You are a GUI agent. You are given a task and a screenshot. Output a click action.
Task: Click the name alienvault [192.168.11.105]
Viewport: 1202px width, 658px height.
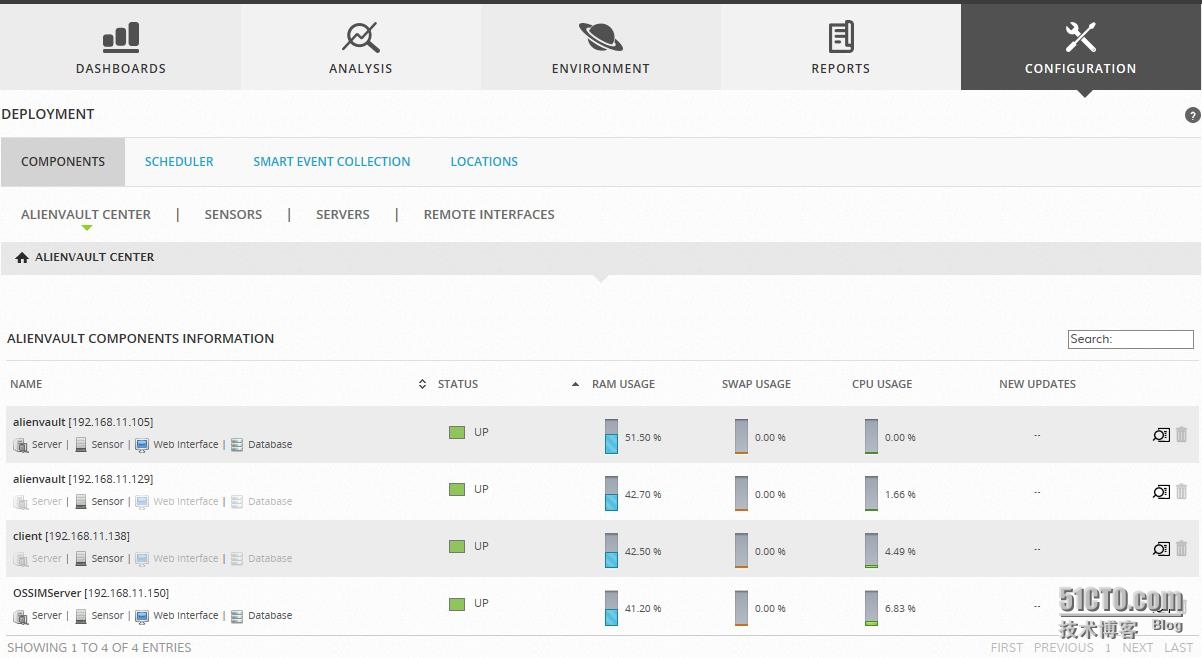[83, 422]
